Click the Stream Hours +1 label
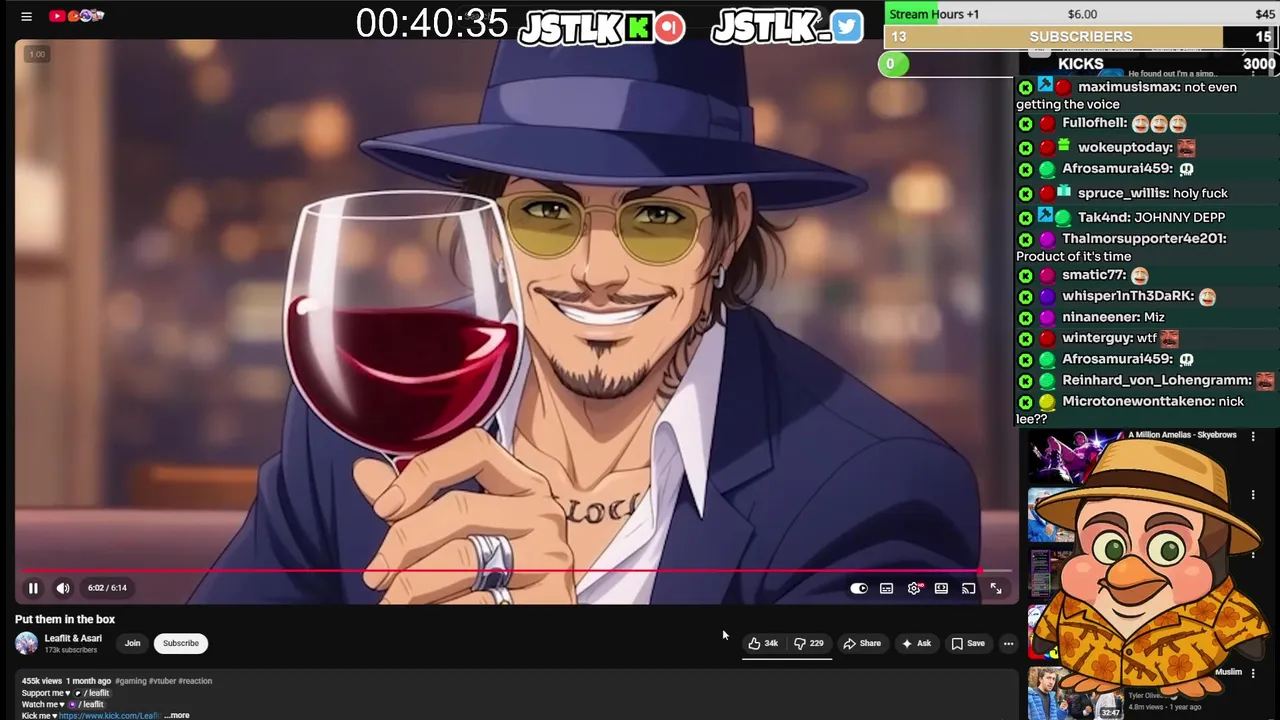 [934, 14]
